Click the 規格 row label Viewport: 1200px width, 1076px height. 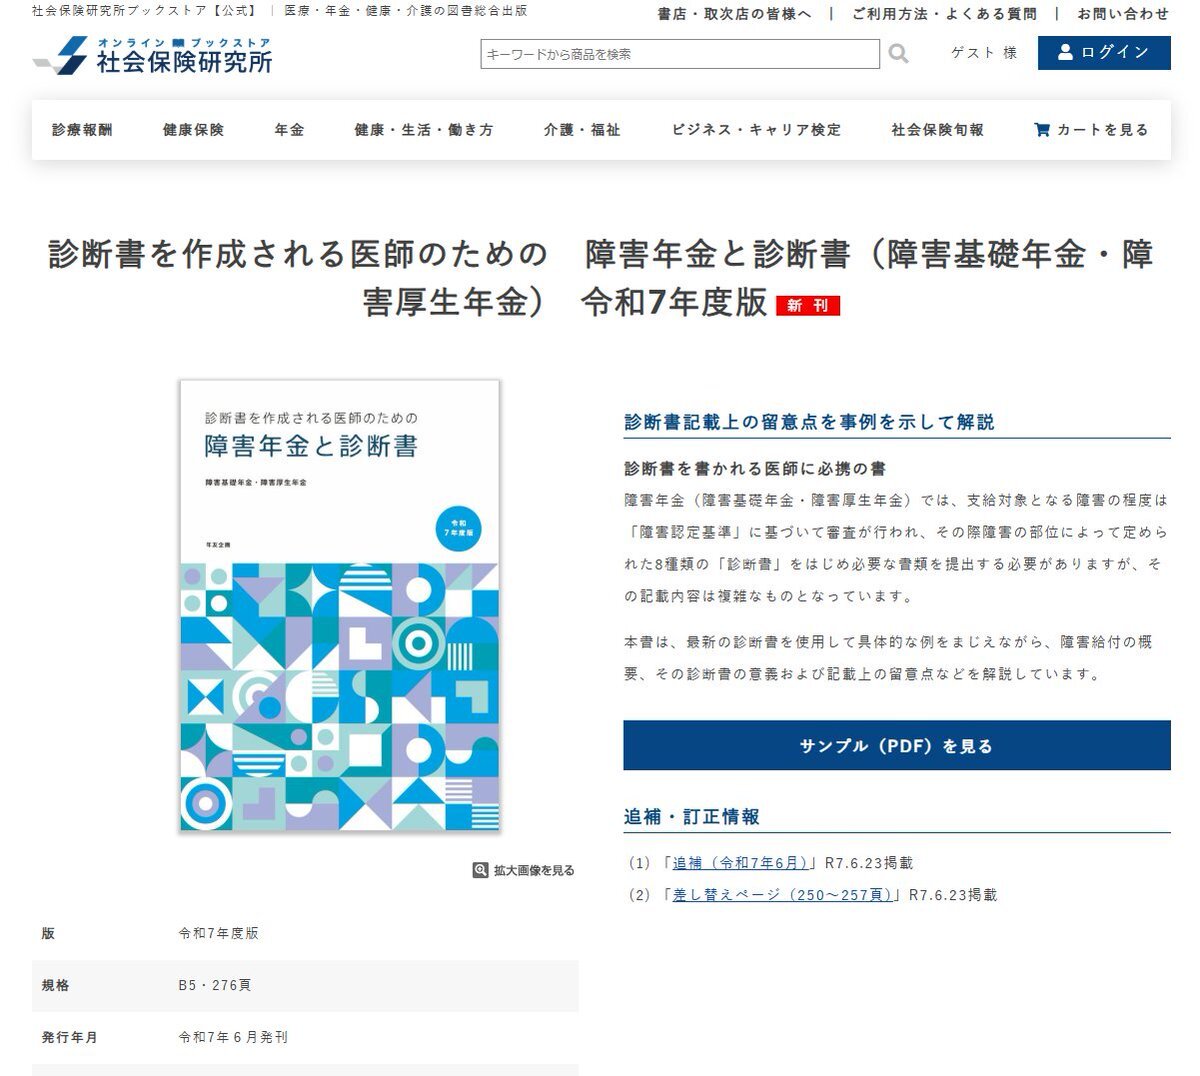point(56,985)
